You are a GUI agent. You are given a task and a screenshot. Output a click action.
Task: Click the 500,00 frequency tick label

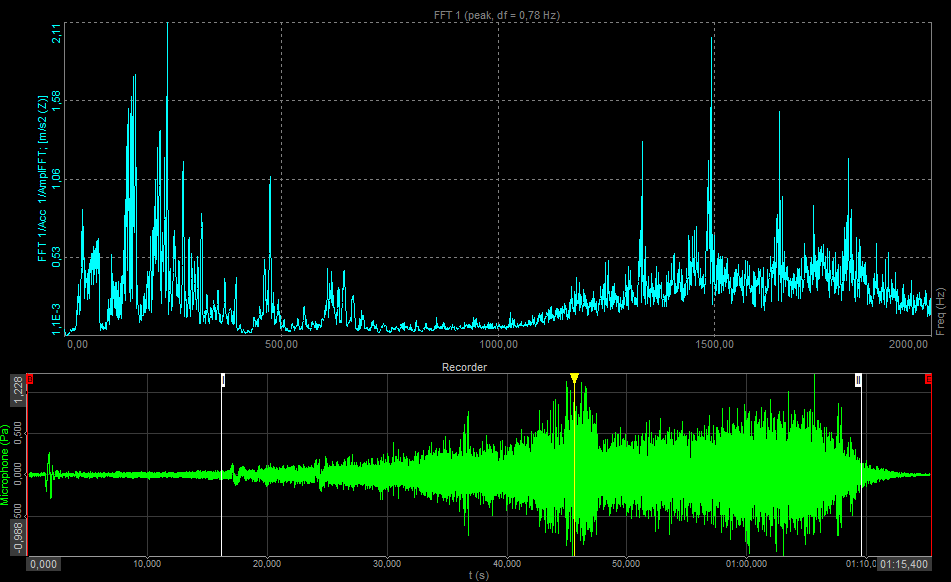[x=282, y=344]
